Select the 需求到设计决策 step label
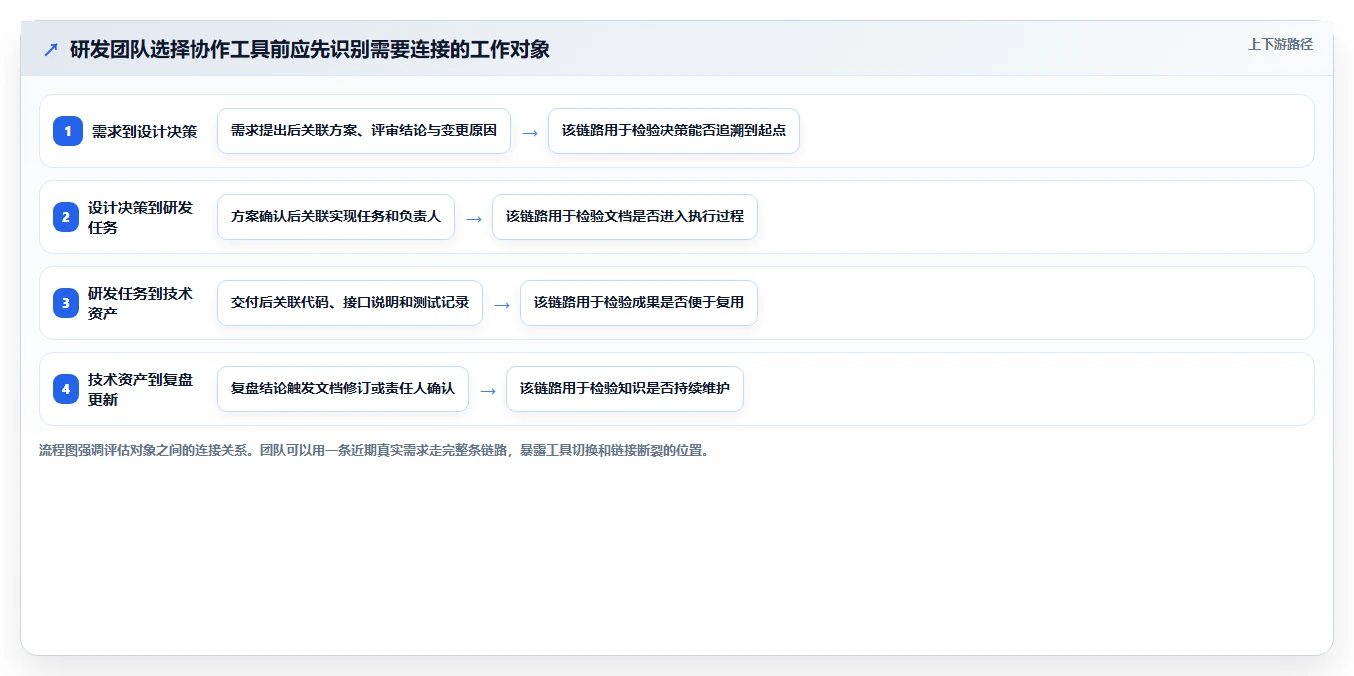The width and height of the screenshot is (1354, 676). [x=144, y=131]
